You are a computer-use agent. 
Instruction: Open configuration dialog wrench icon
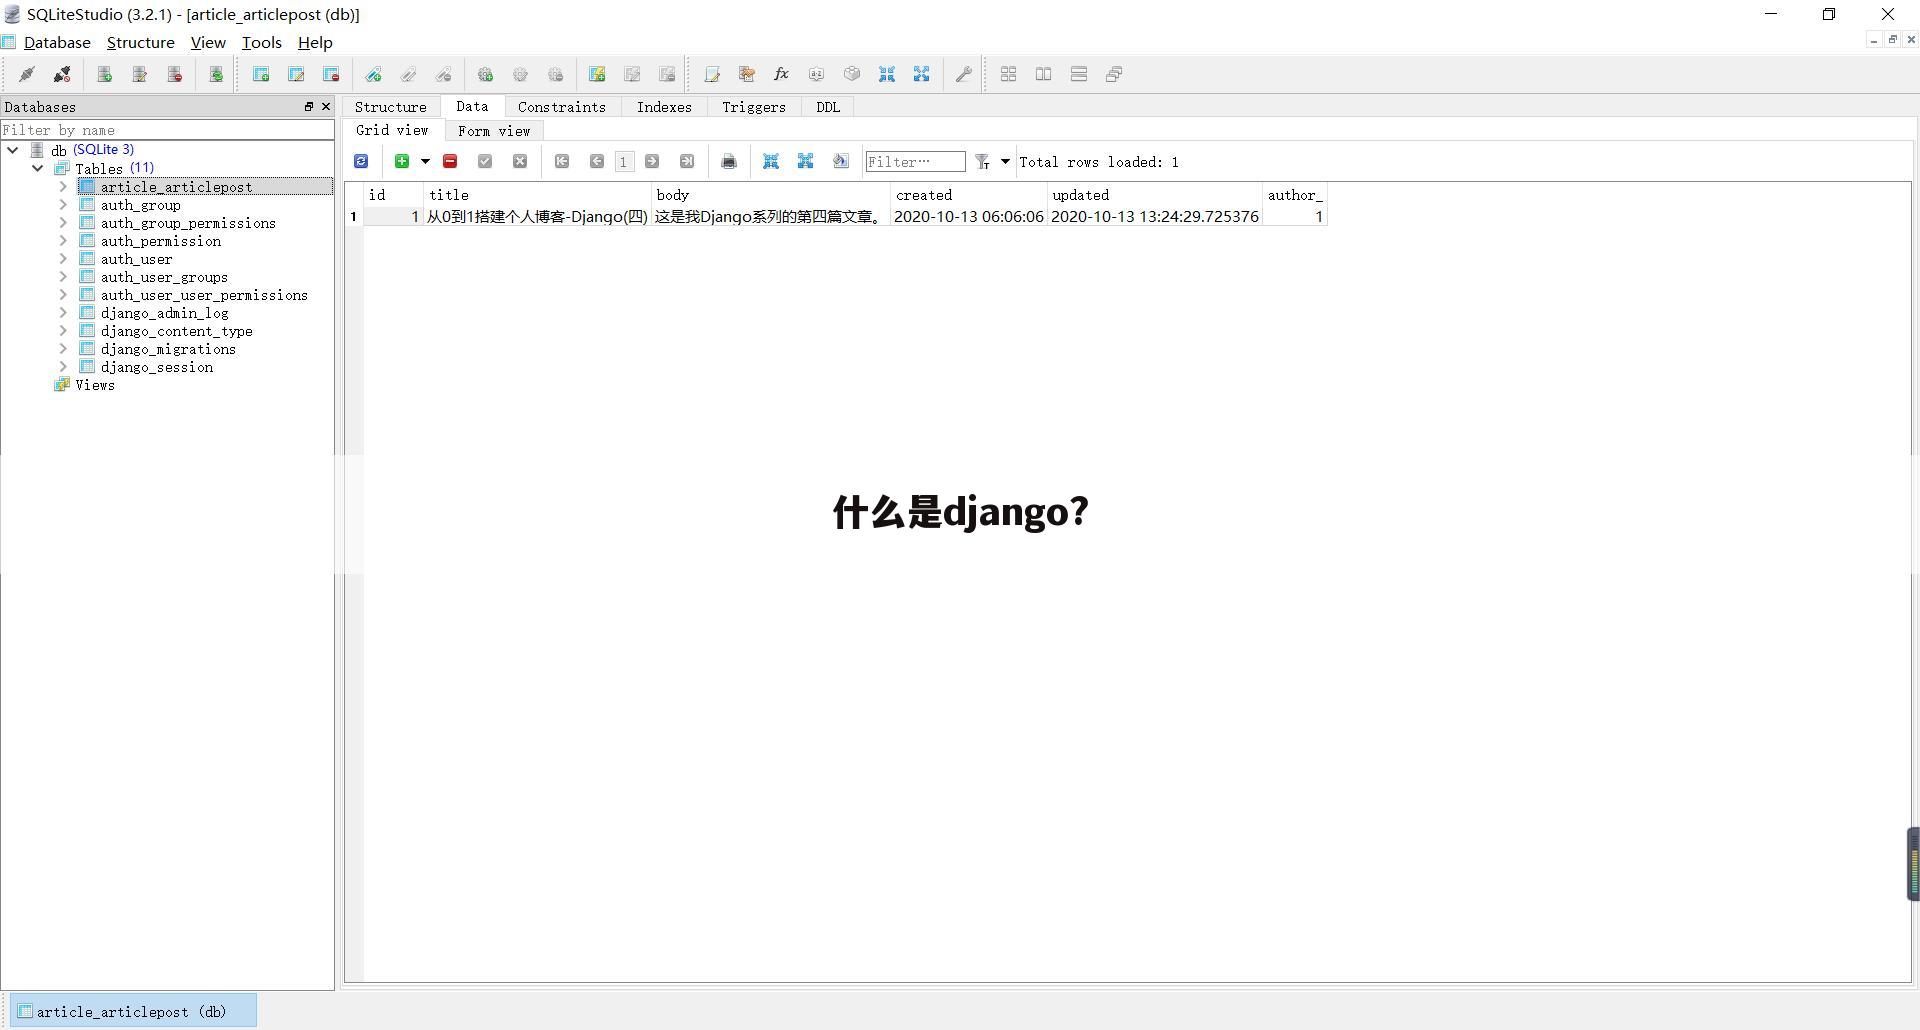(964, 74)
